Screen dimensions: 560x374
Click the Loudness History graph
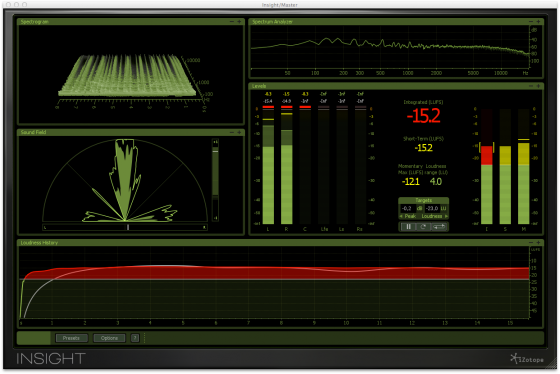click(x=274, y=282)
